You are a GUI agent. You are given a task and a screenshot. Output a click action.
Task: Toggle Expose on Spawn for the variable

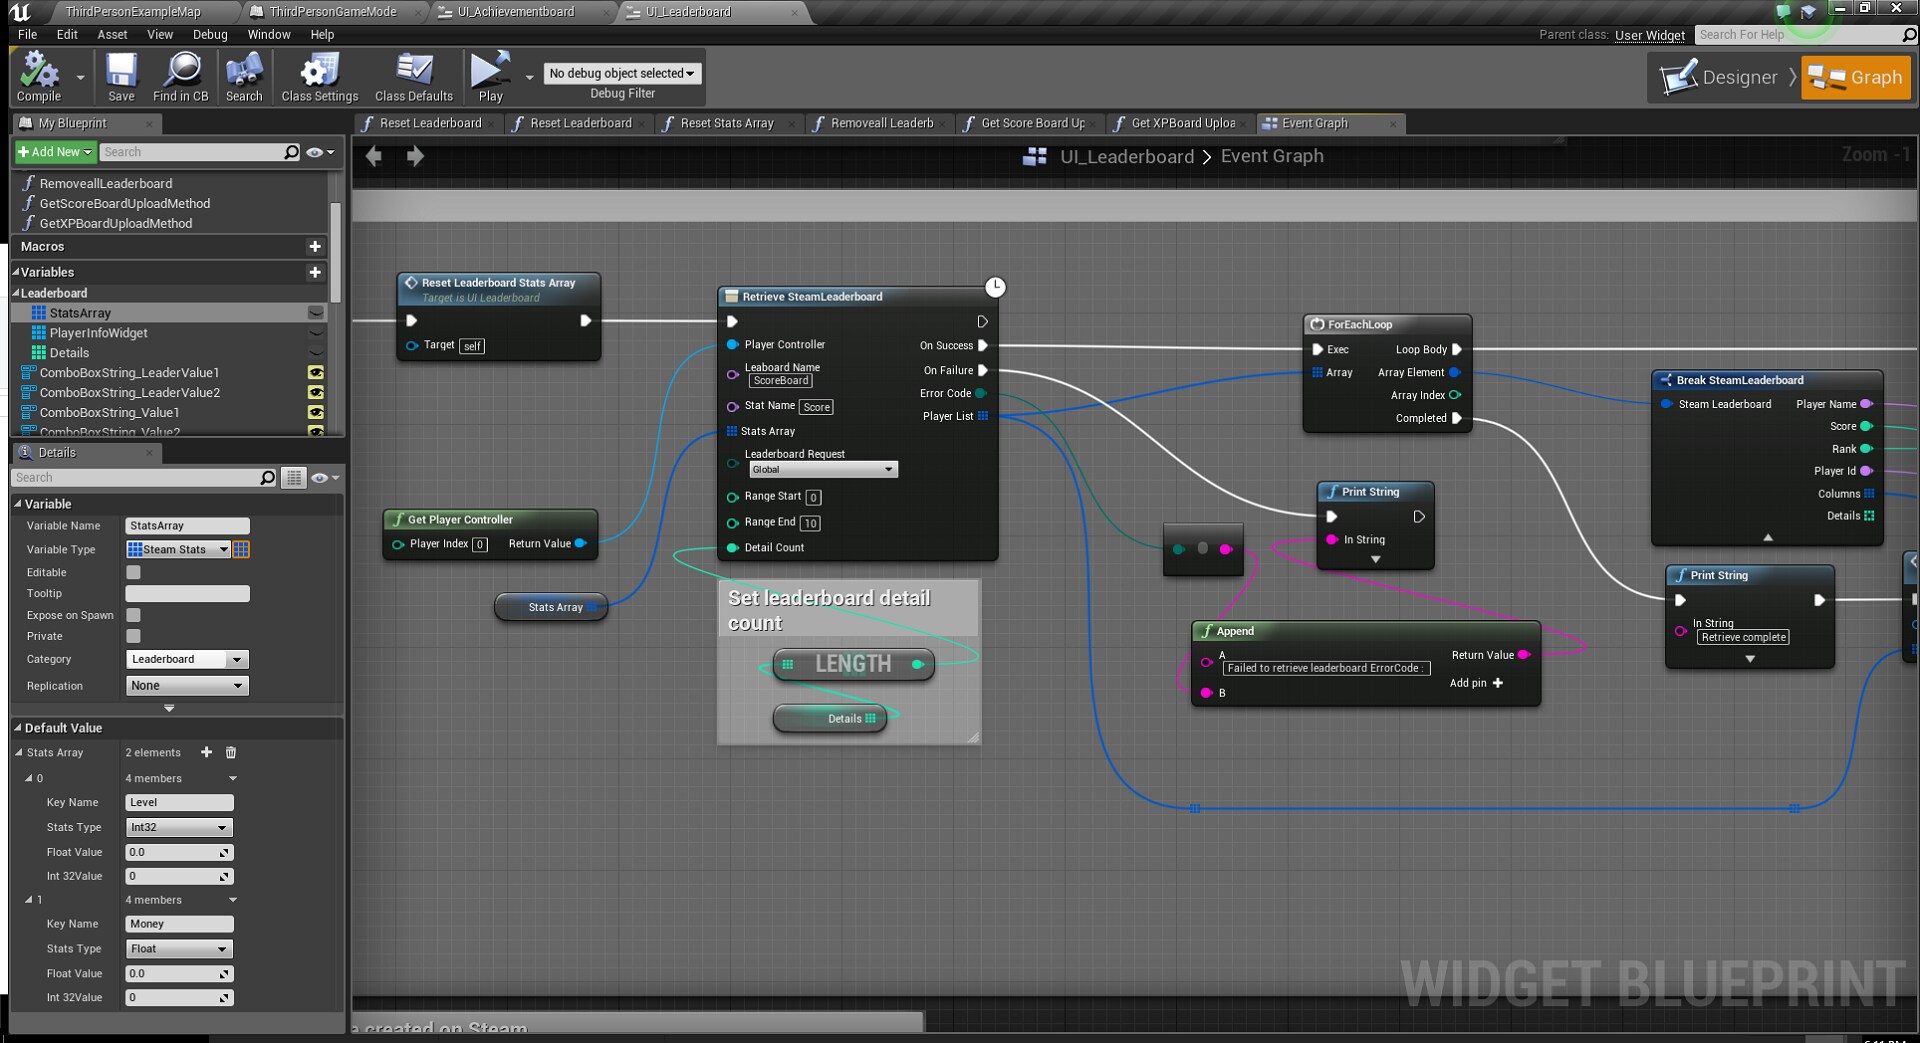point(133,615)
